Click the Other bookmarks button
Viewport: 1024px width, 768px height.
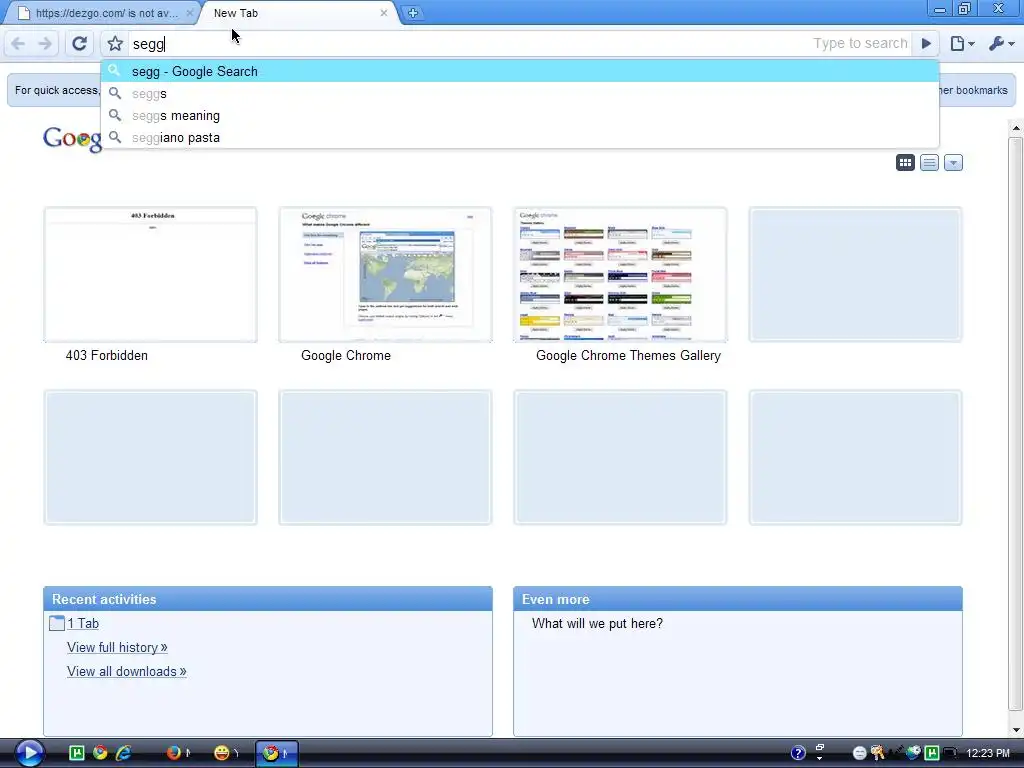click(973, 90)
